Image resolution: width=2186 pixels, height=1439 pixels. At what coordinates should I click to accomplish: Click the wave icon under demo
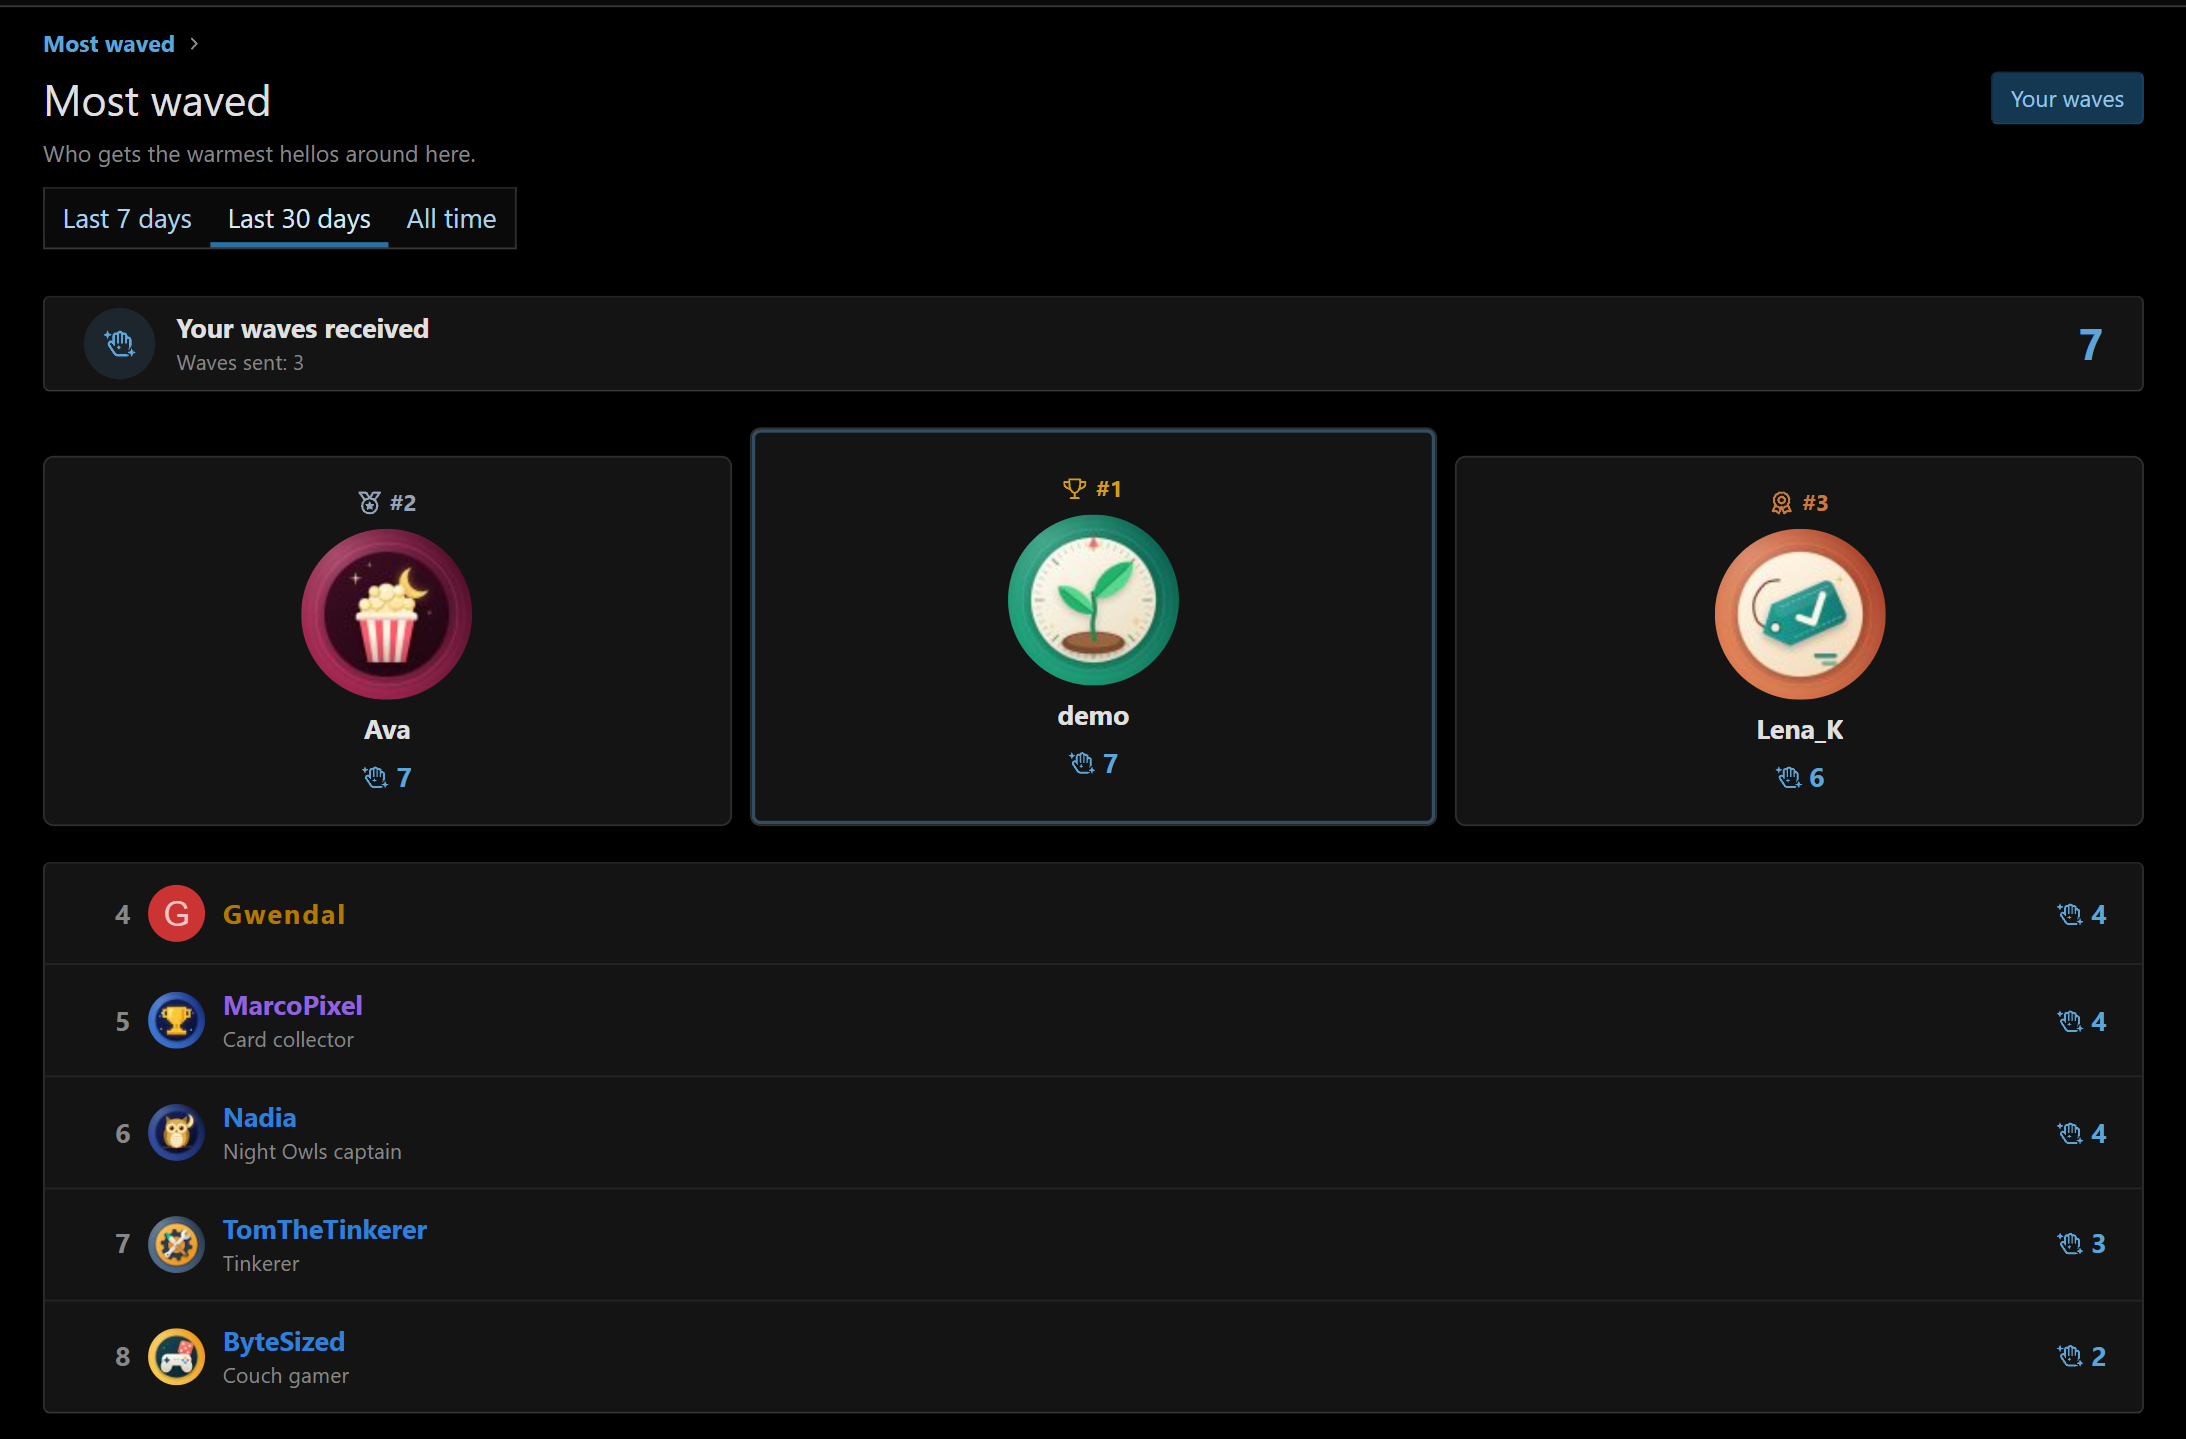pyautogui.click(x=1081, y=763)
